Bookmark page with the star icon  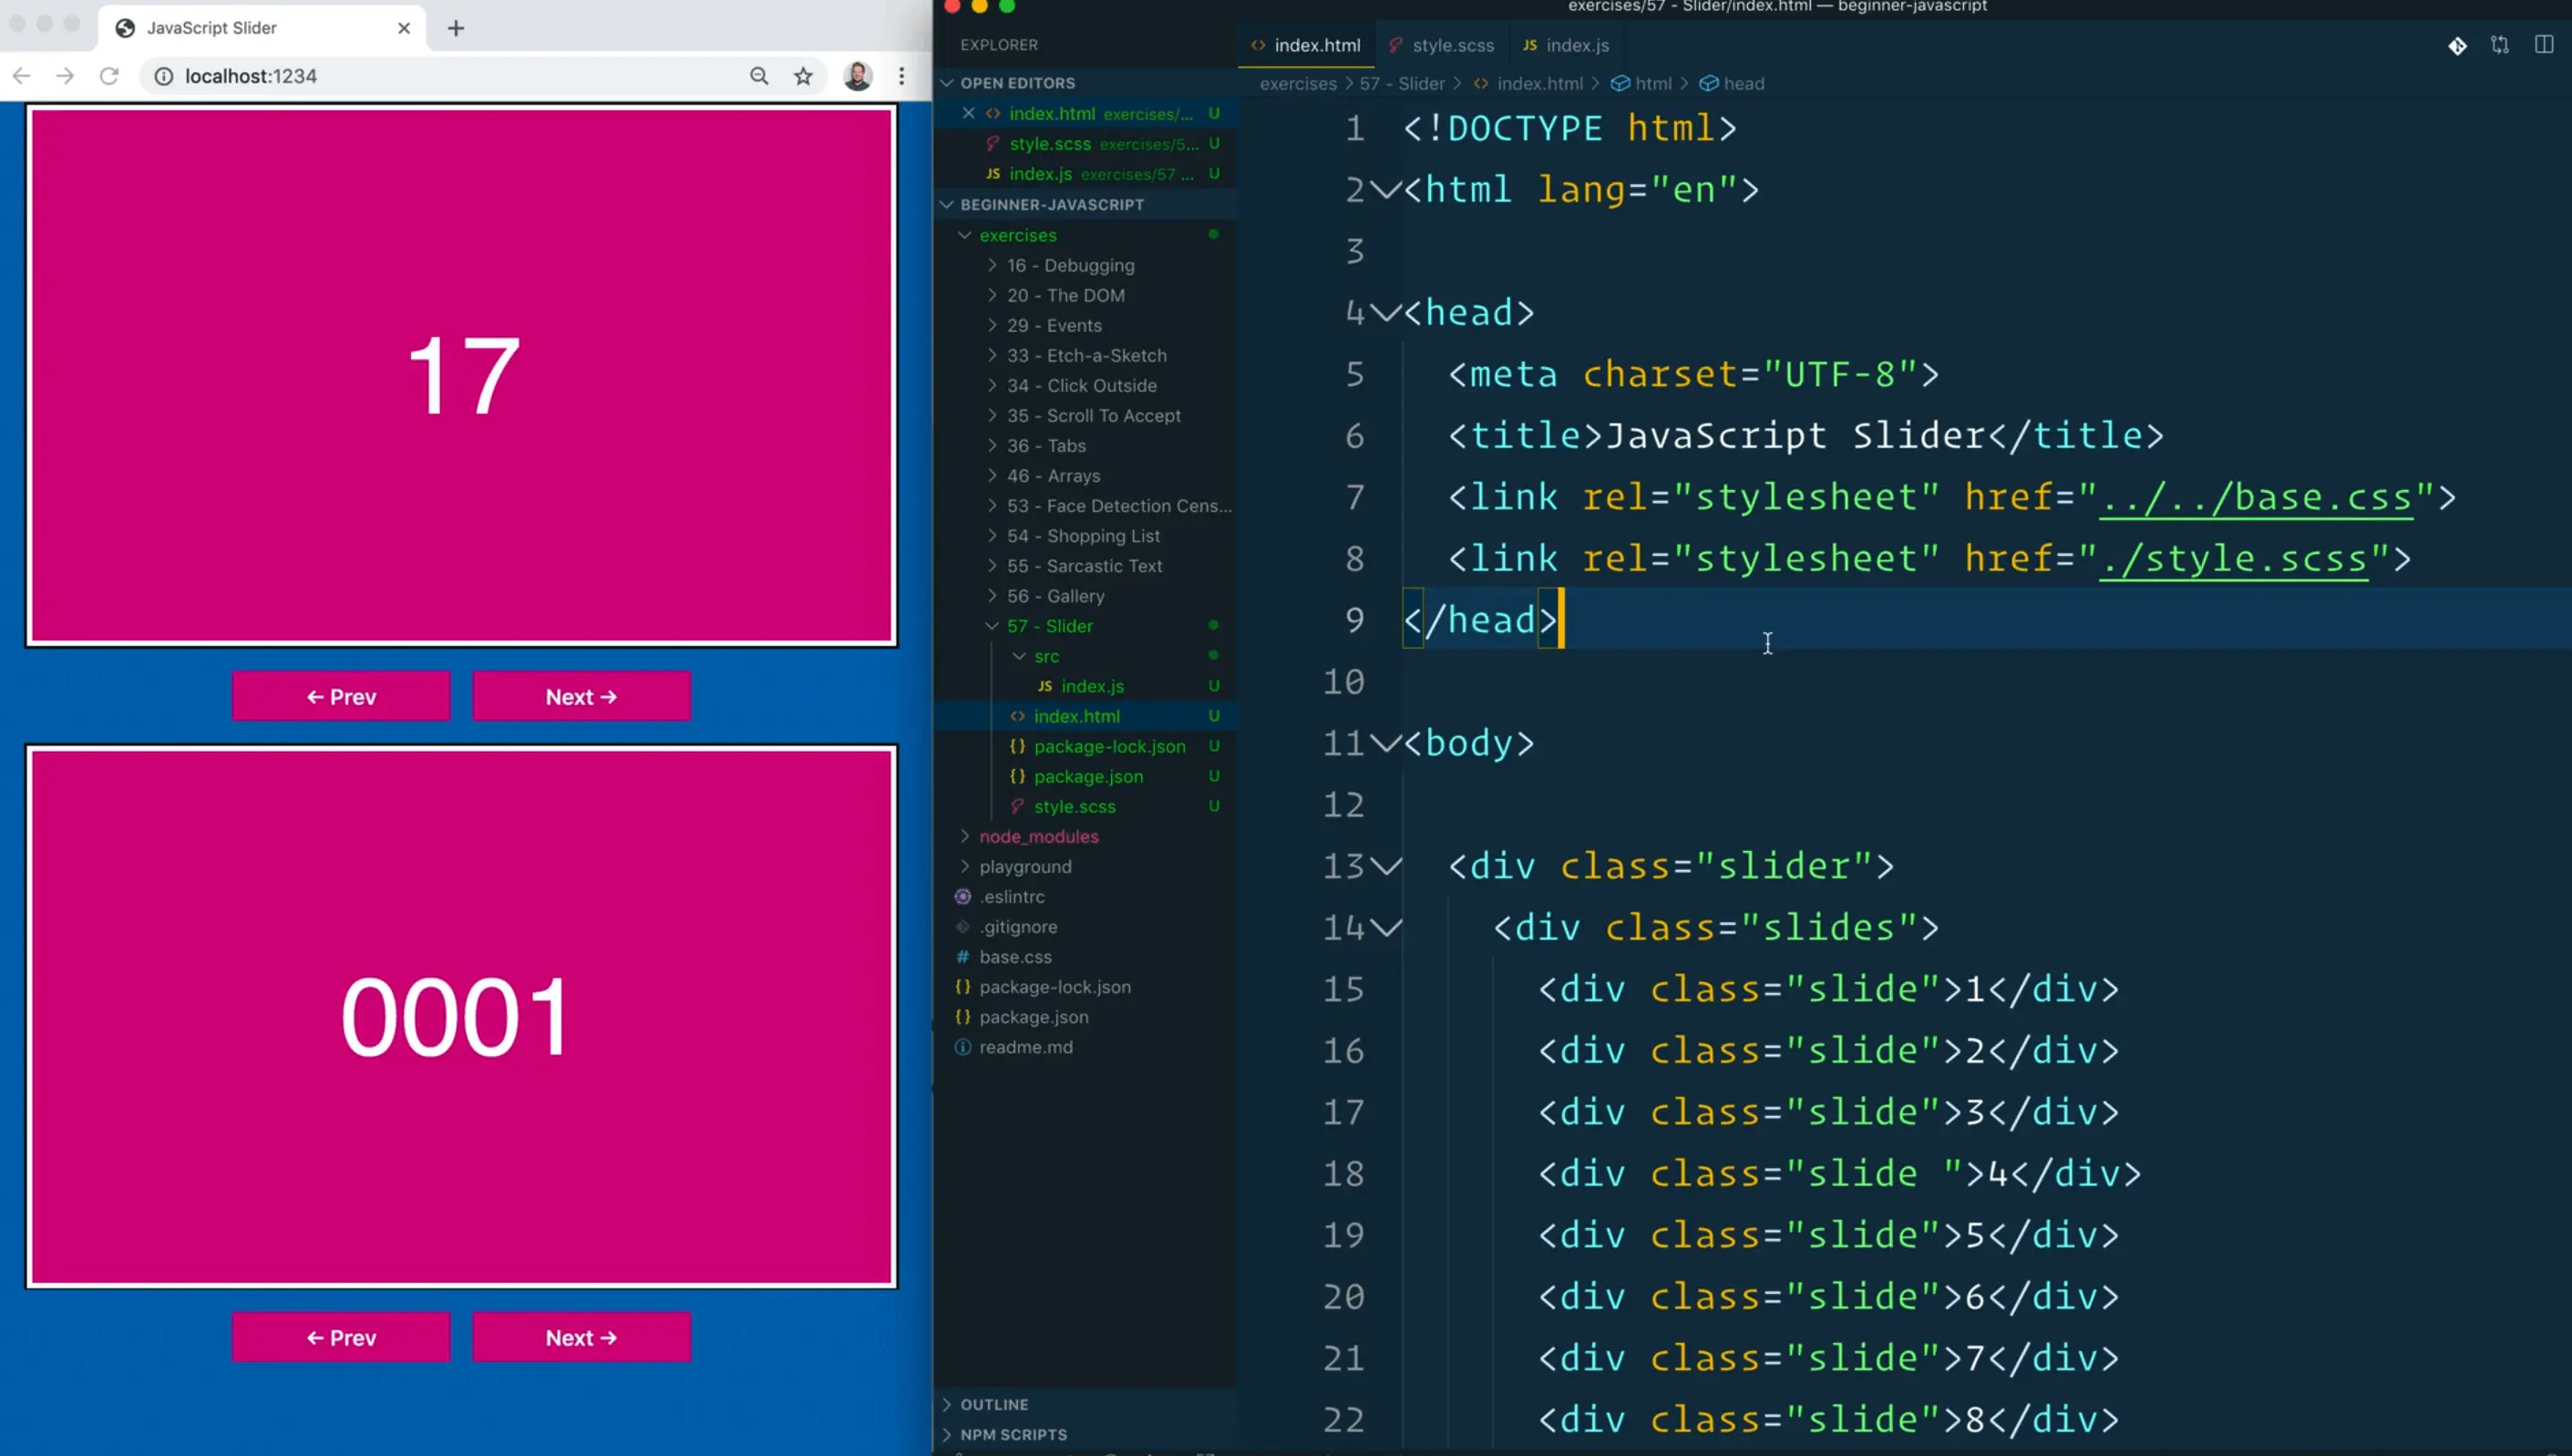point(803,76)
